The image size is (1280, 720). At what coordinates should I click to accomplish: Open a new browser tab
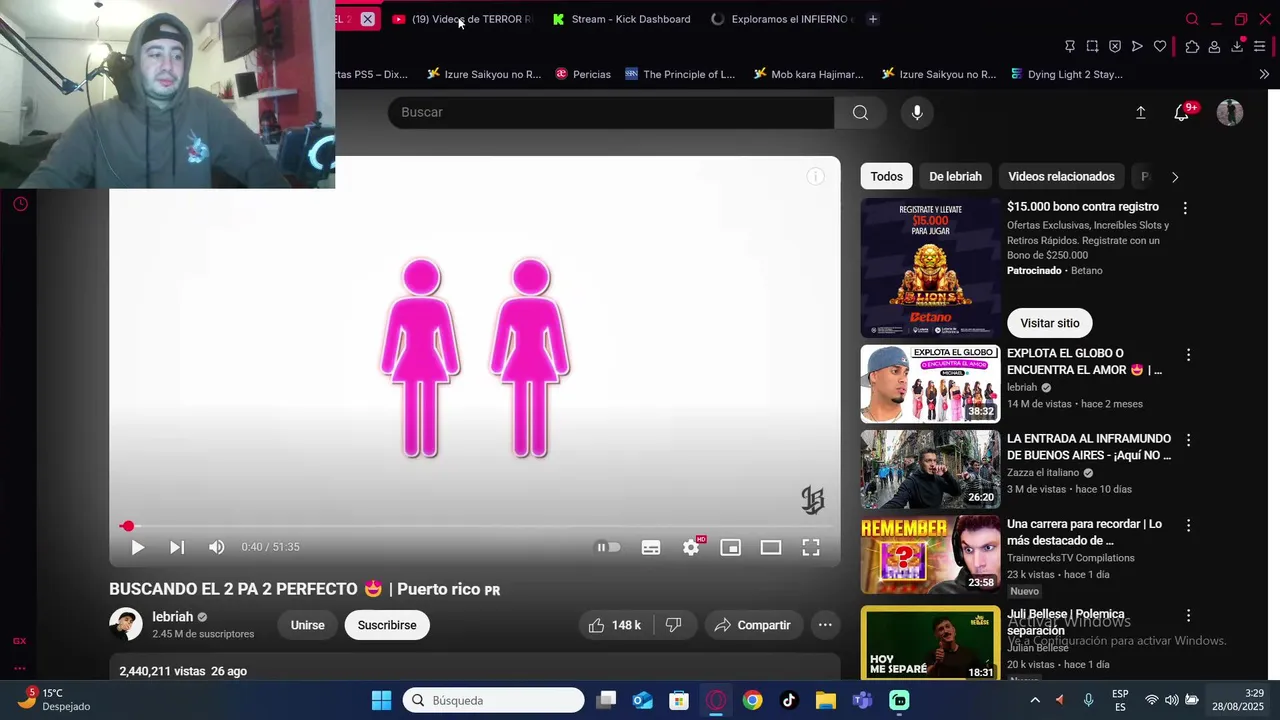[x=873, y=19]
